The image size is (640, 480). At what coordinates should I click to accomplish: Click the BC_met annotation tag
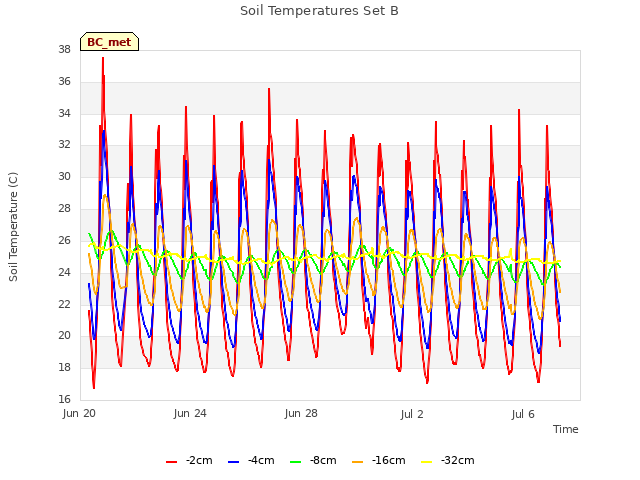pyautogui.click(x=109, y=42)
